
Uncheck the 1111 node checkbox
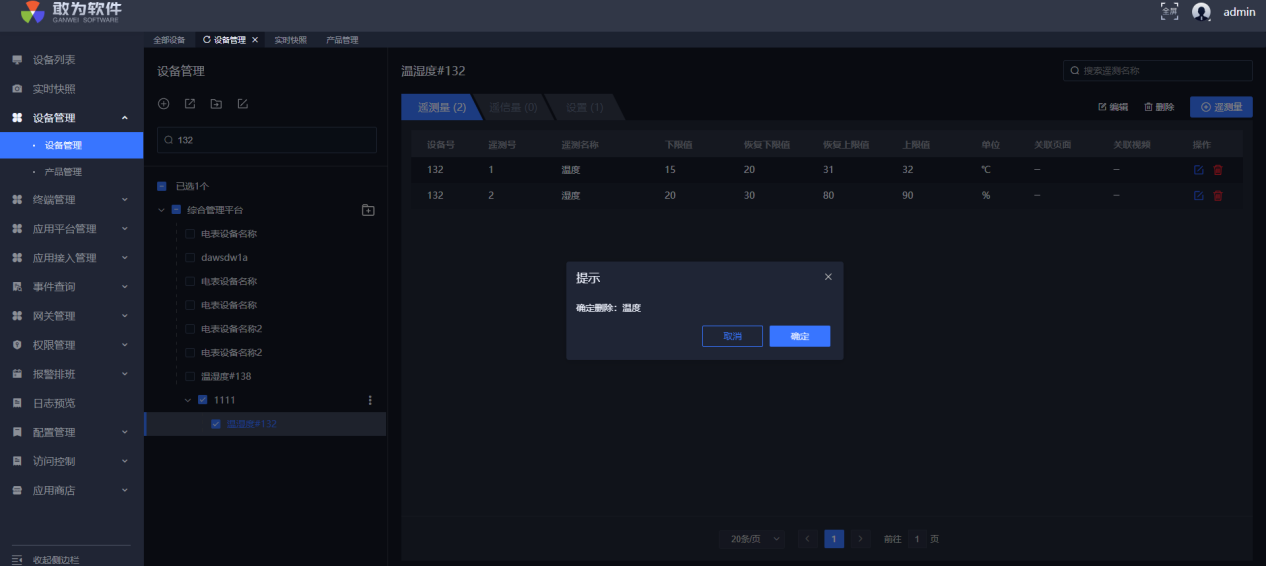pyautogui.click(x=203, y=400)
